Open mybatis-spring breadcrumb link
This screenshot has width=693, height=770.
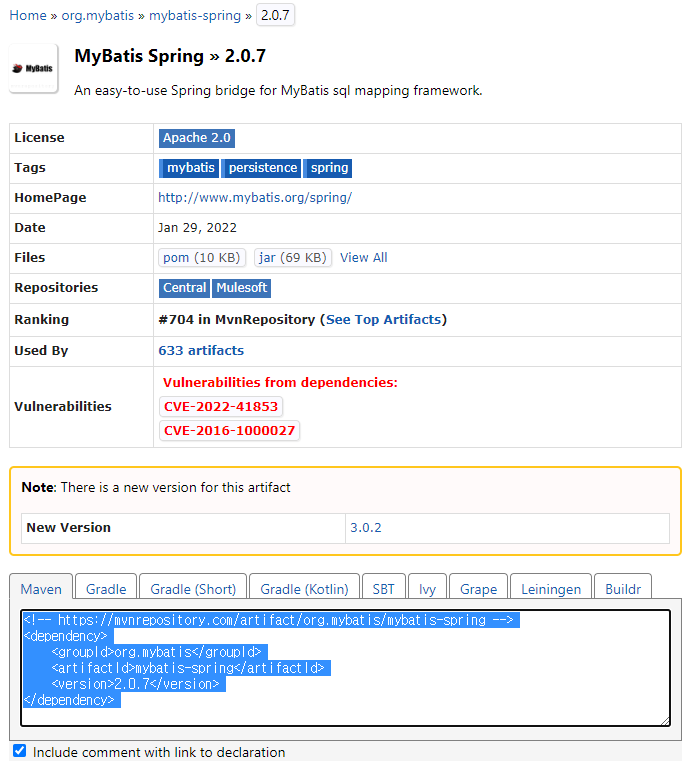(x=195, y=15)
